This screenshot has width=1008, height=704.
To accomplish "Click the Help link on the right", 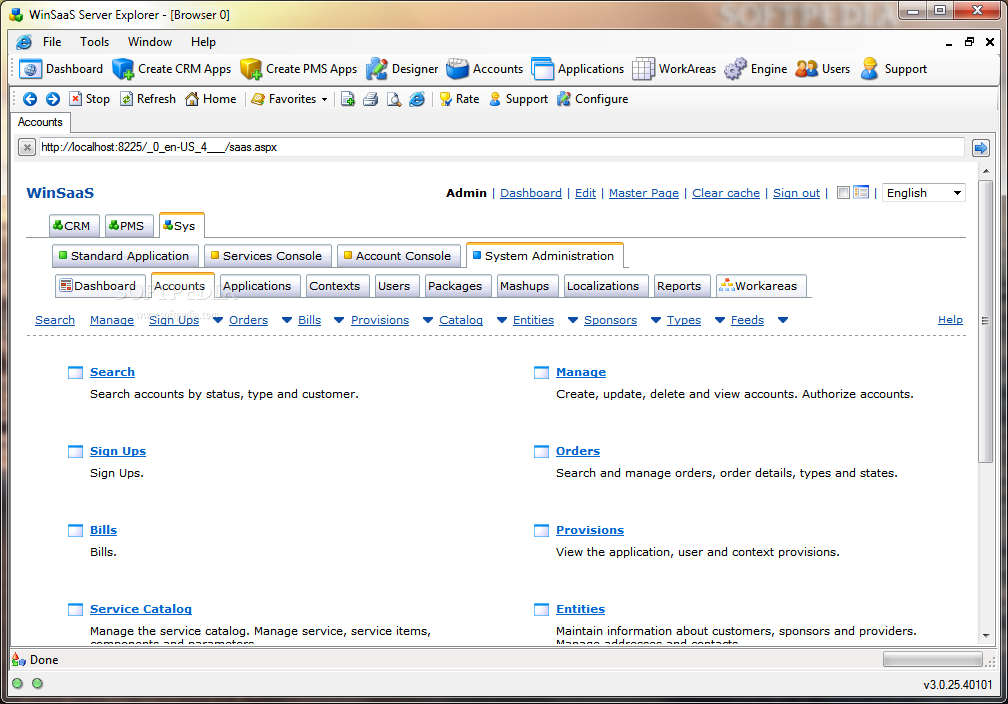I will tap(950, 320).
